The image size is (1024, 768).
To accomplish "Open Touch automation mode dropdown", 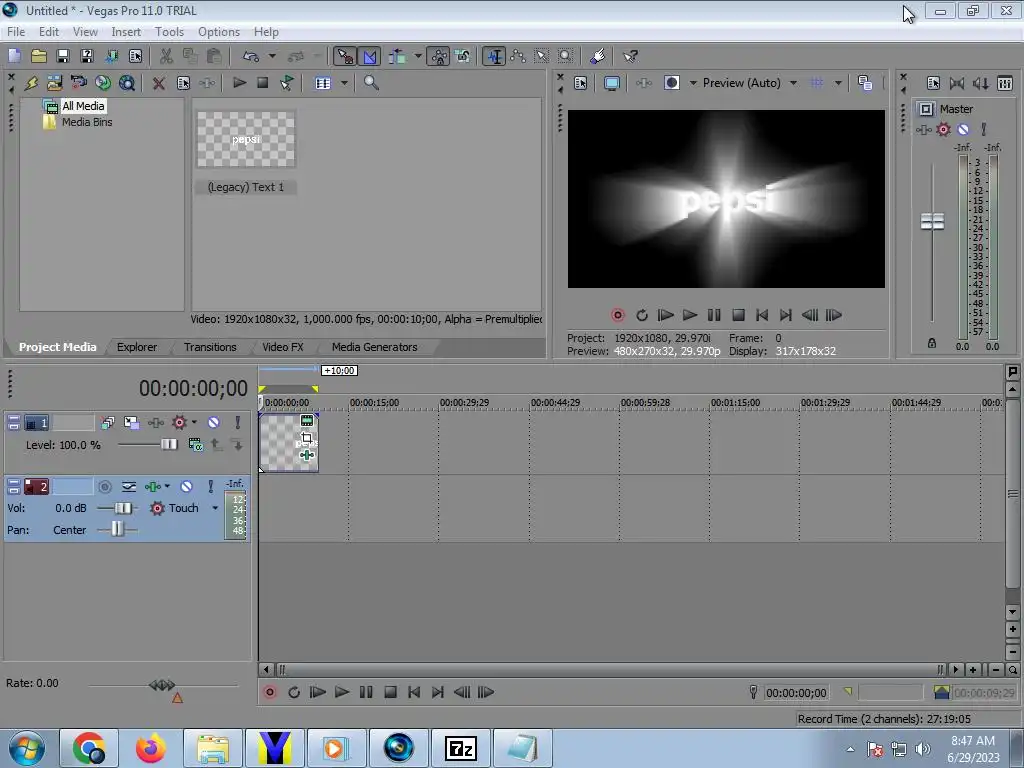I will pos(214,508).
